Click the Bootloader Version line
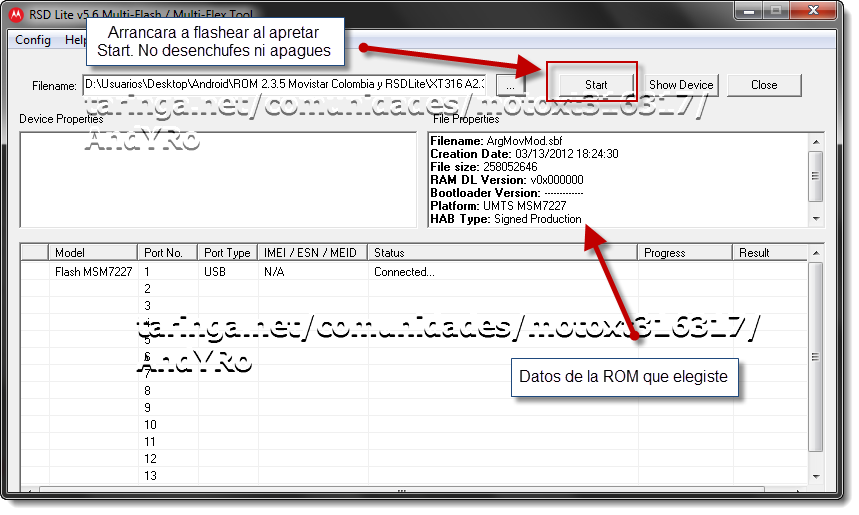 [507, 193]
